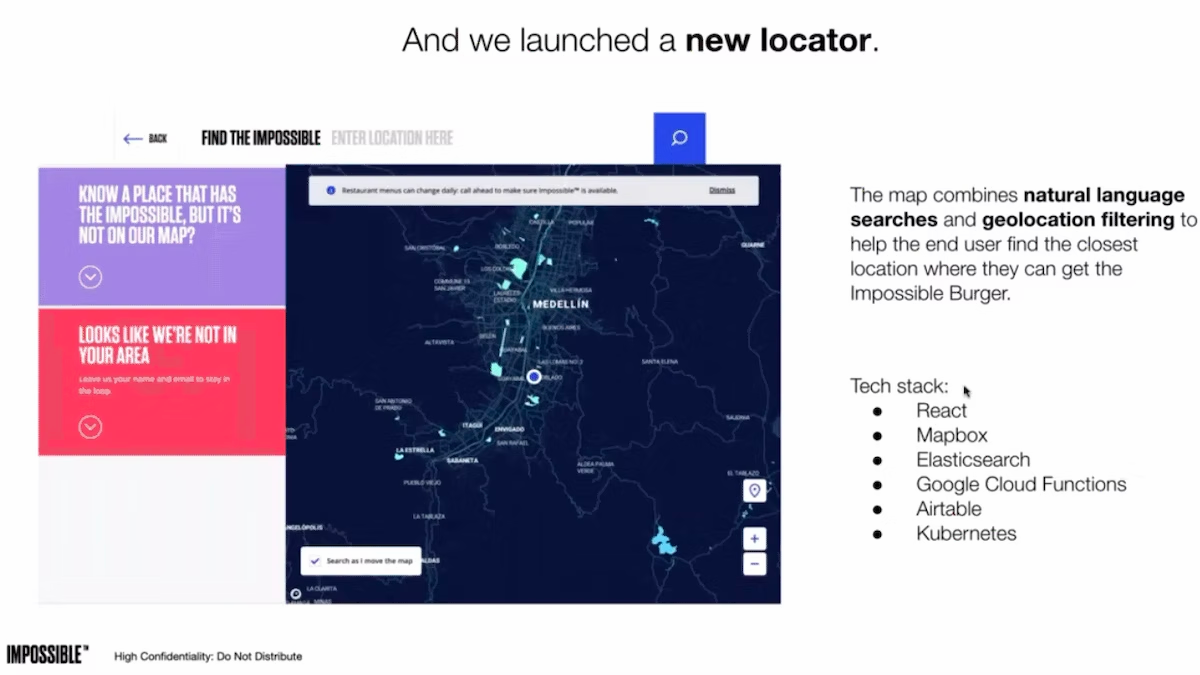Click the blue search magnifier button
The height and width of the screenshot is (675, 1200).
point(679,138)
